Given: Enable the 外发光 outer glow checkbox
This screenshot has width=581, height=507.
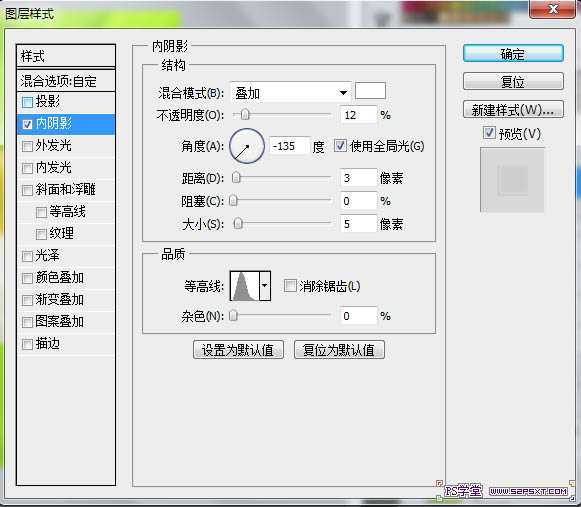Looking at the screenshot, I should 27,146.
